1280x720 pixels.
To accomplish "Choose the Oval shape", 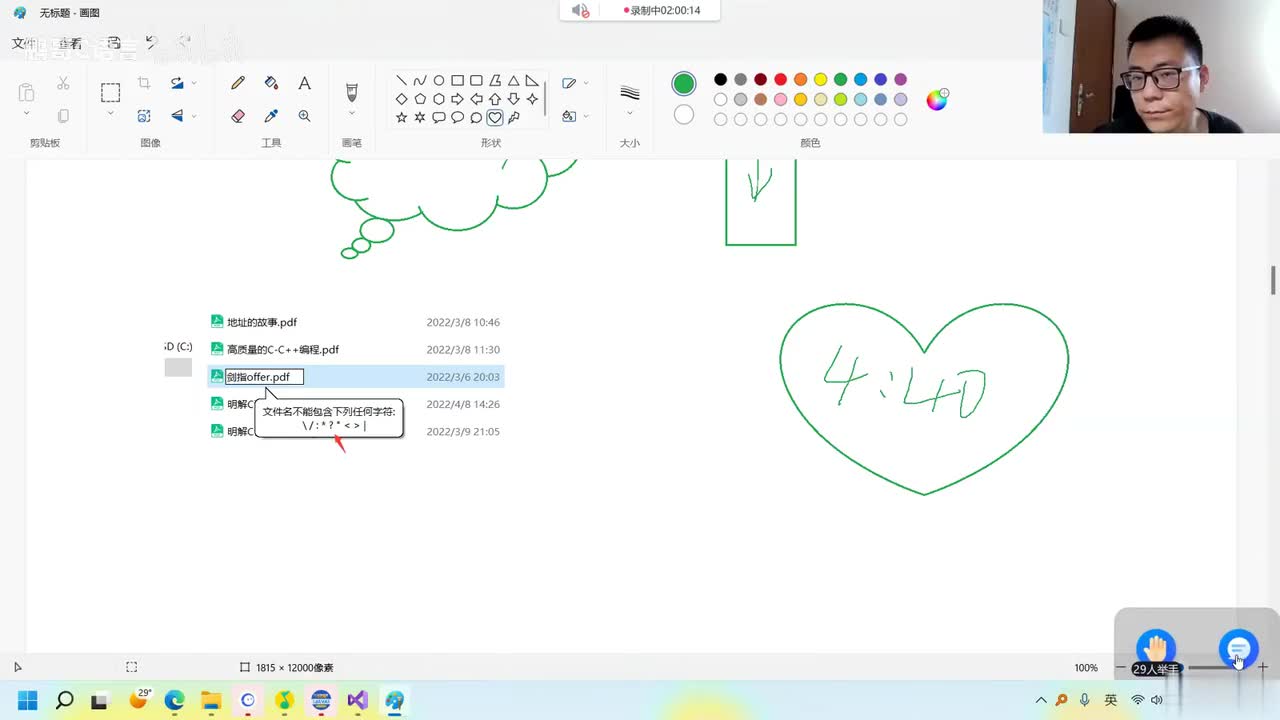I will pyautogui.click(x=438, y=81).
